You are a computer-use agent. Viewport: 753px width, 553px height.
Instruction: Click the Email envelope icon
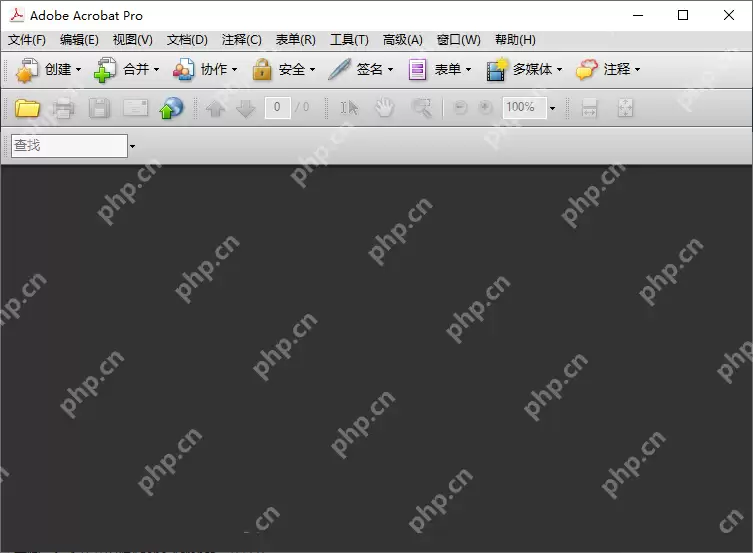coord(135,108)
